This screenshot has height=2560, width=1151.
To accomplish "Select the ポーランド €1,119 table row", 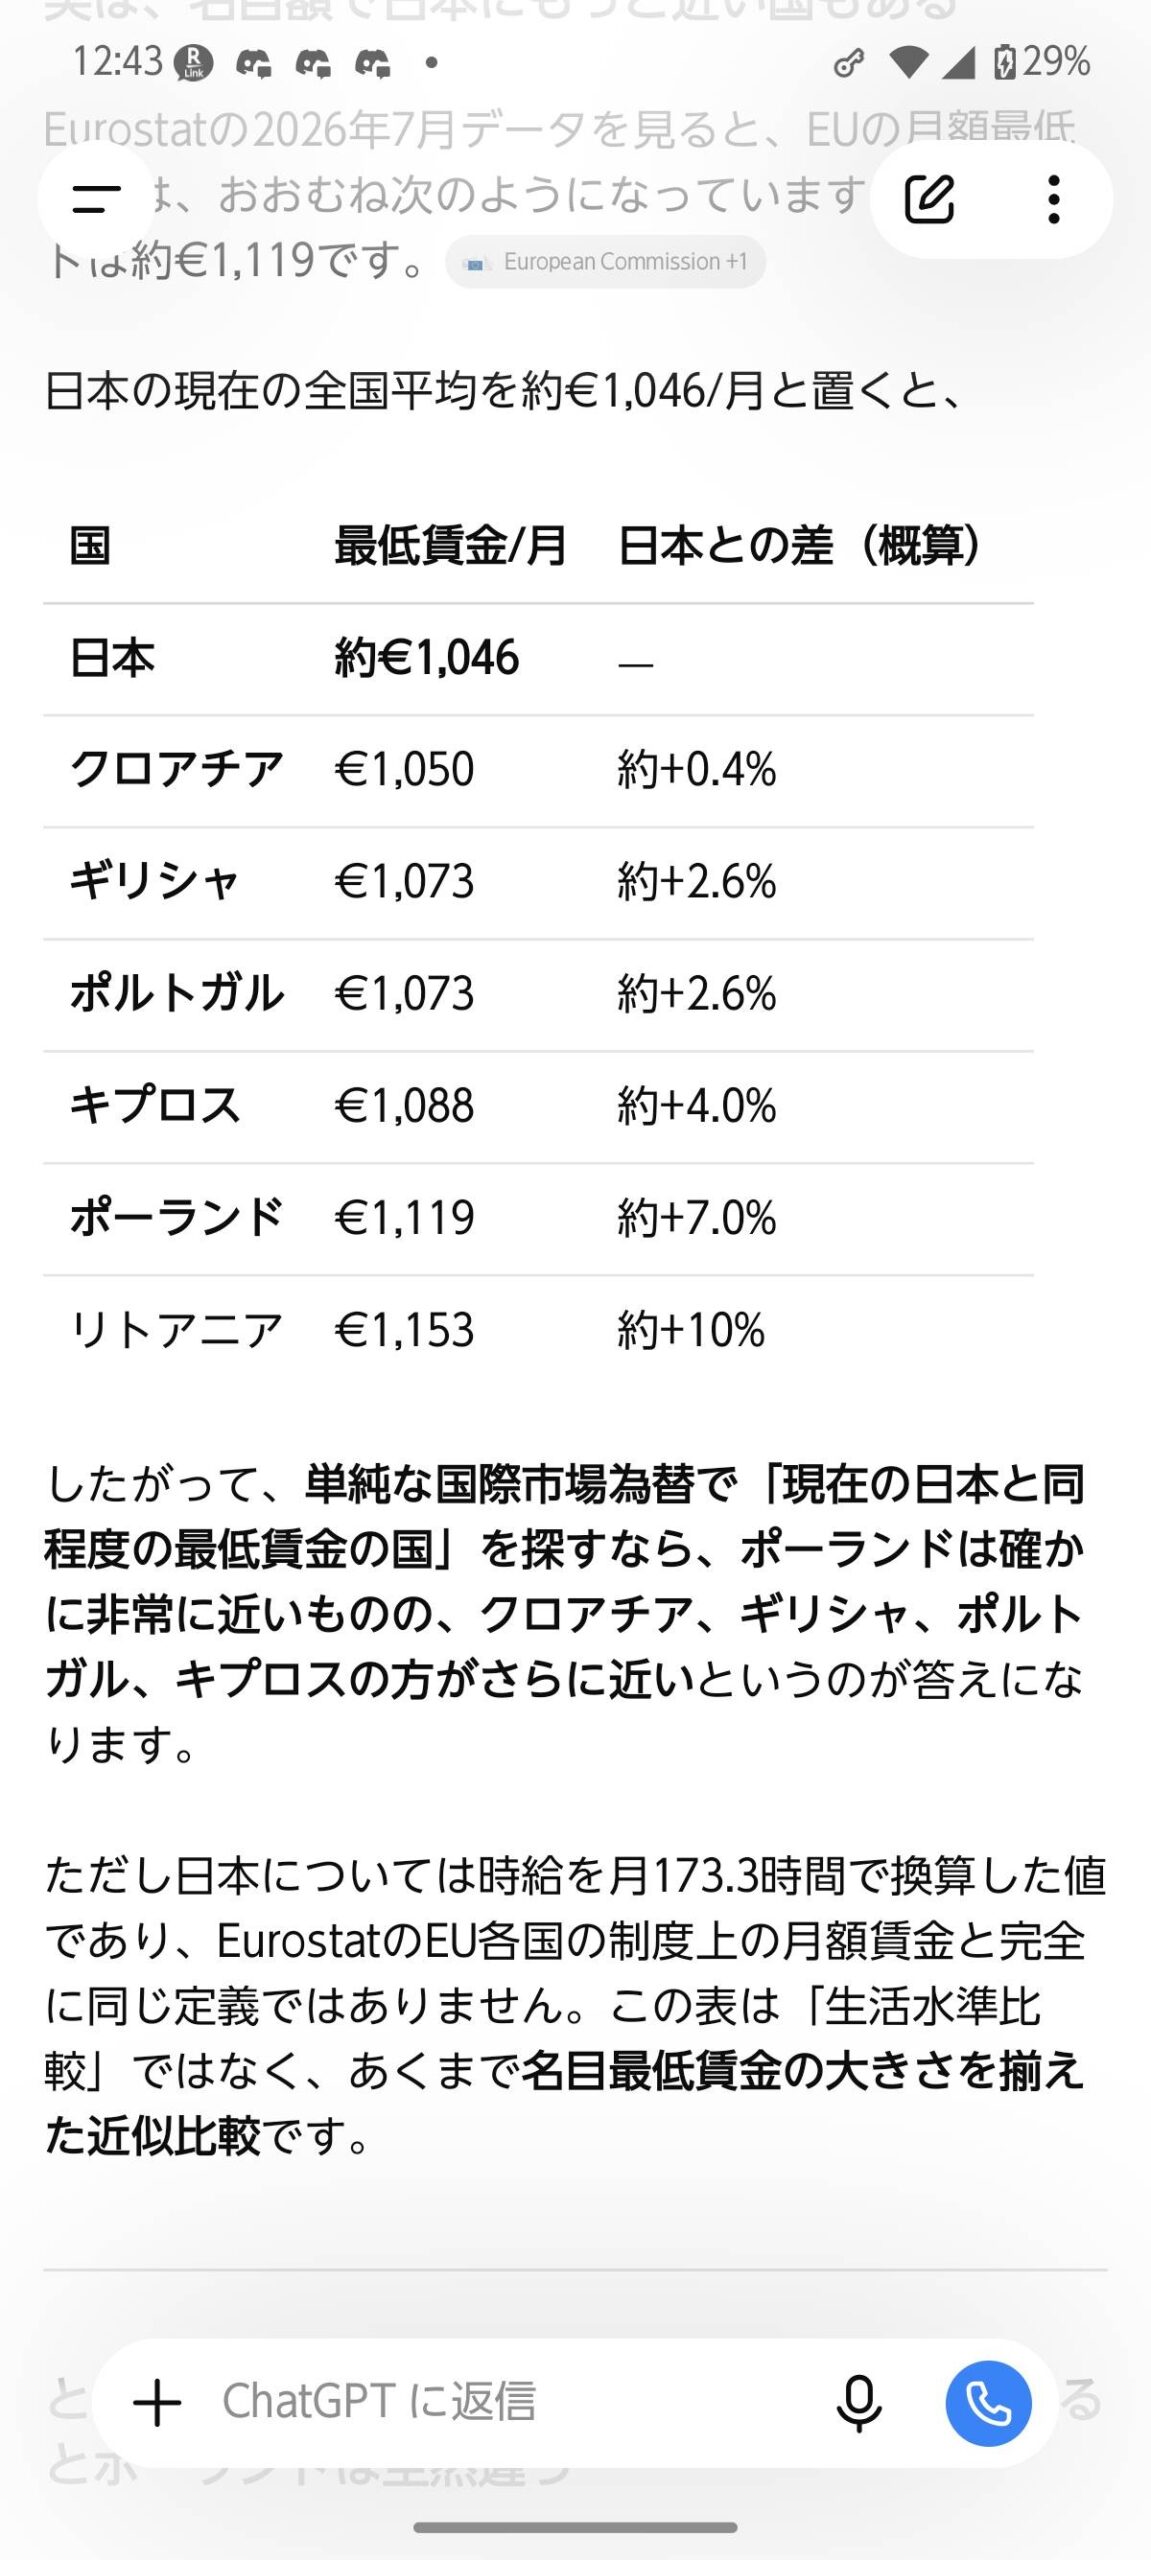I will pyautogui.click(x=538, y=1219).
